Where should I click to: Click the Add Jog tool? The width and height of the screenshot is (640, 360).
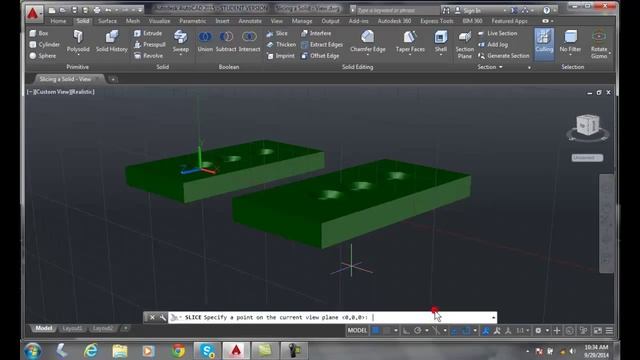[493, 44]
